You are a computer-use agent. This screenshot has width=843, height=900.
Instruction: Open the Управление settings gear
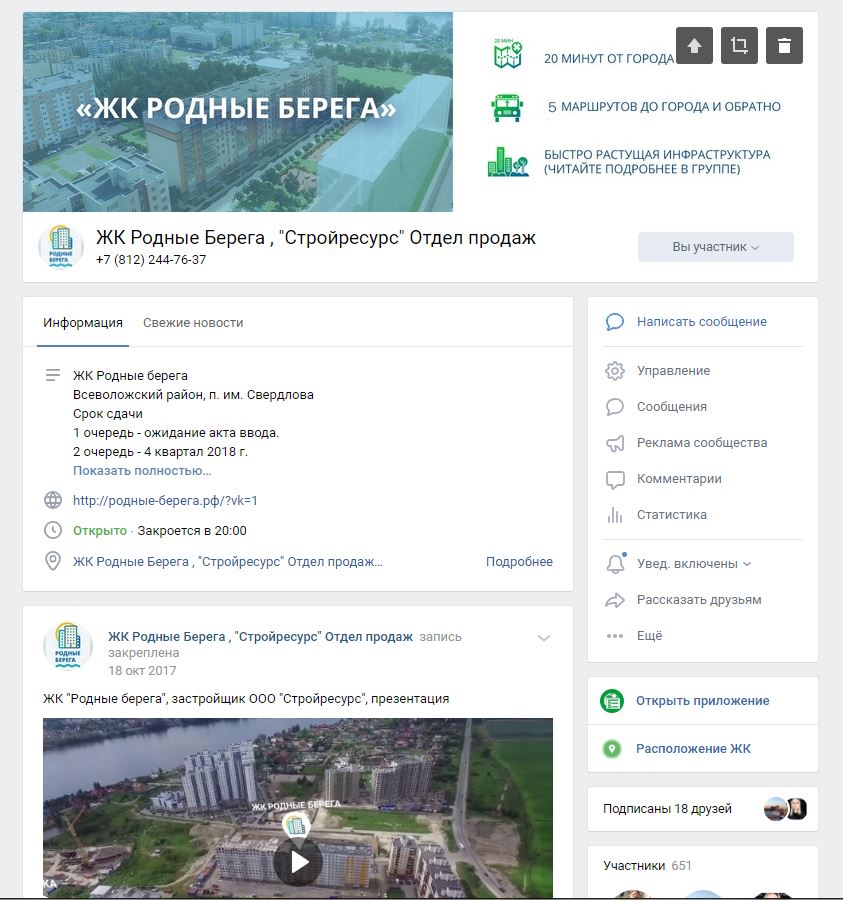click(673, 371)
